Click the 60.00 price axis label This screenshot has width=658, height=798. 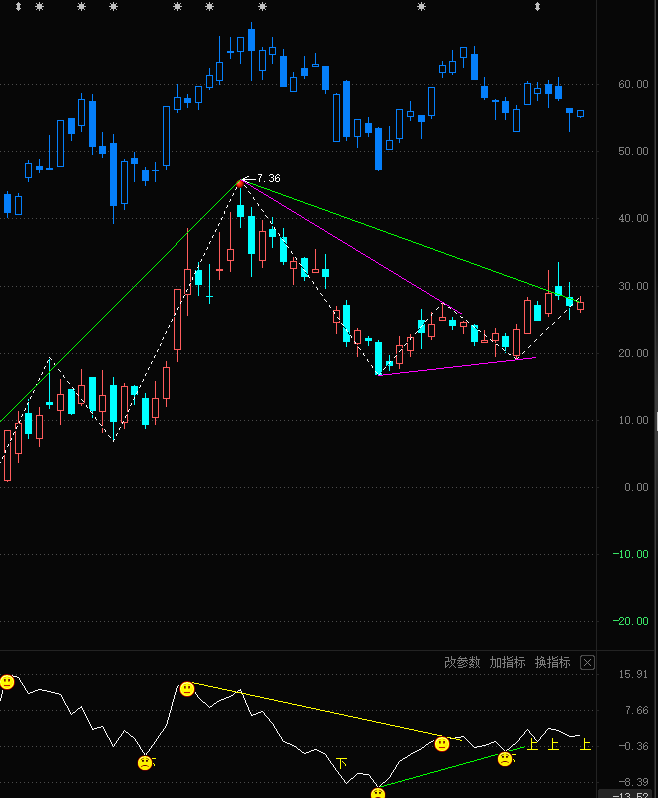(x=633, y=84)
